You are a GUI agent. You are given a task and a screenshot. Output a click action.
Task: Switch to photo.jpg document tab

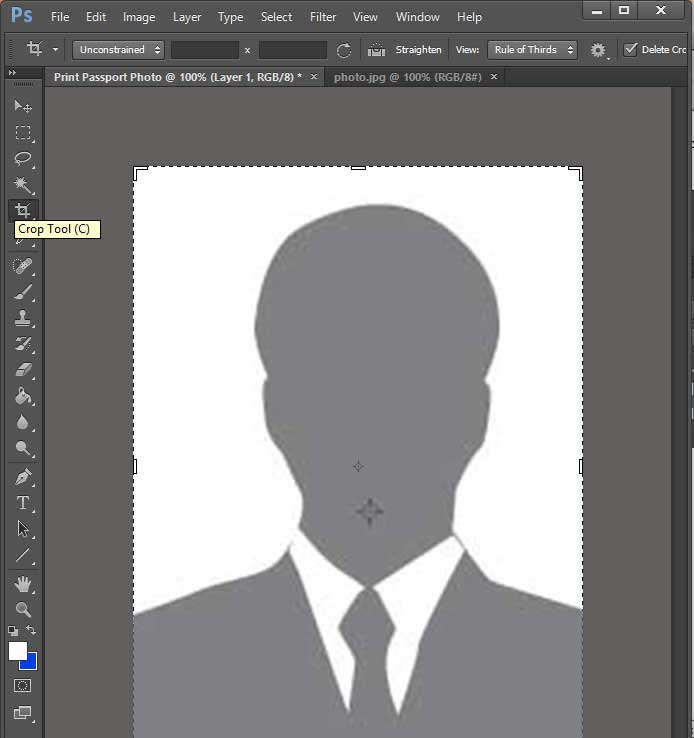click(407, 77)
